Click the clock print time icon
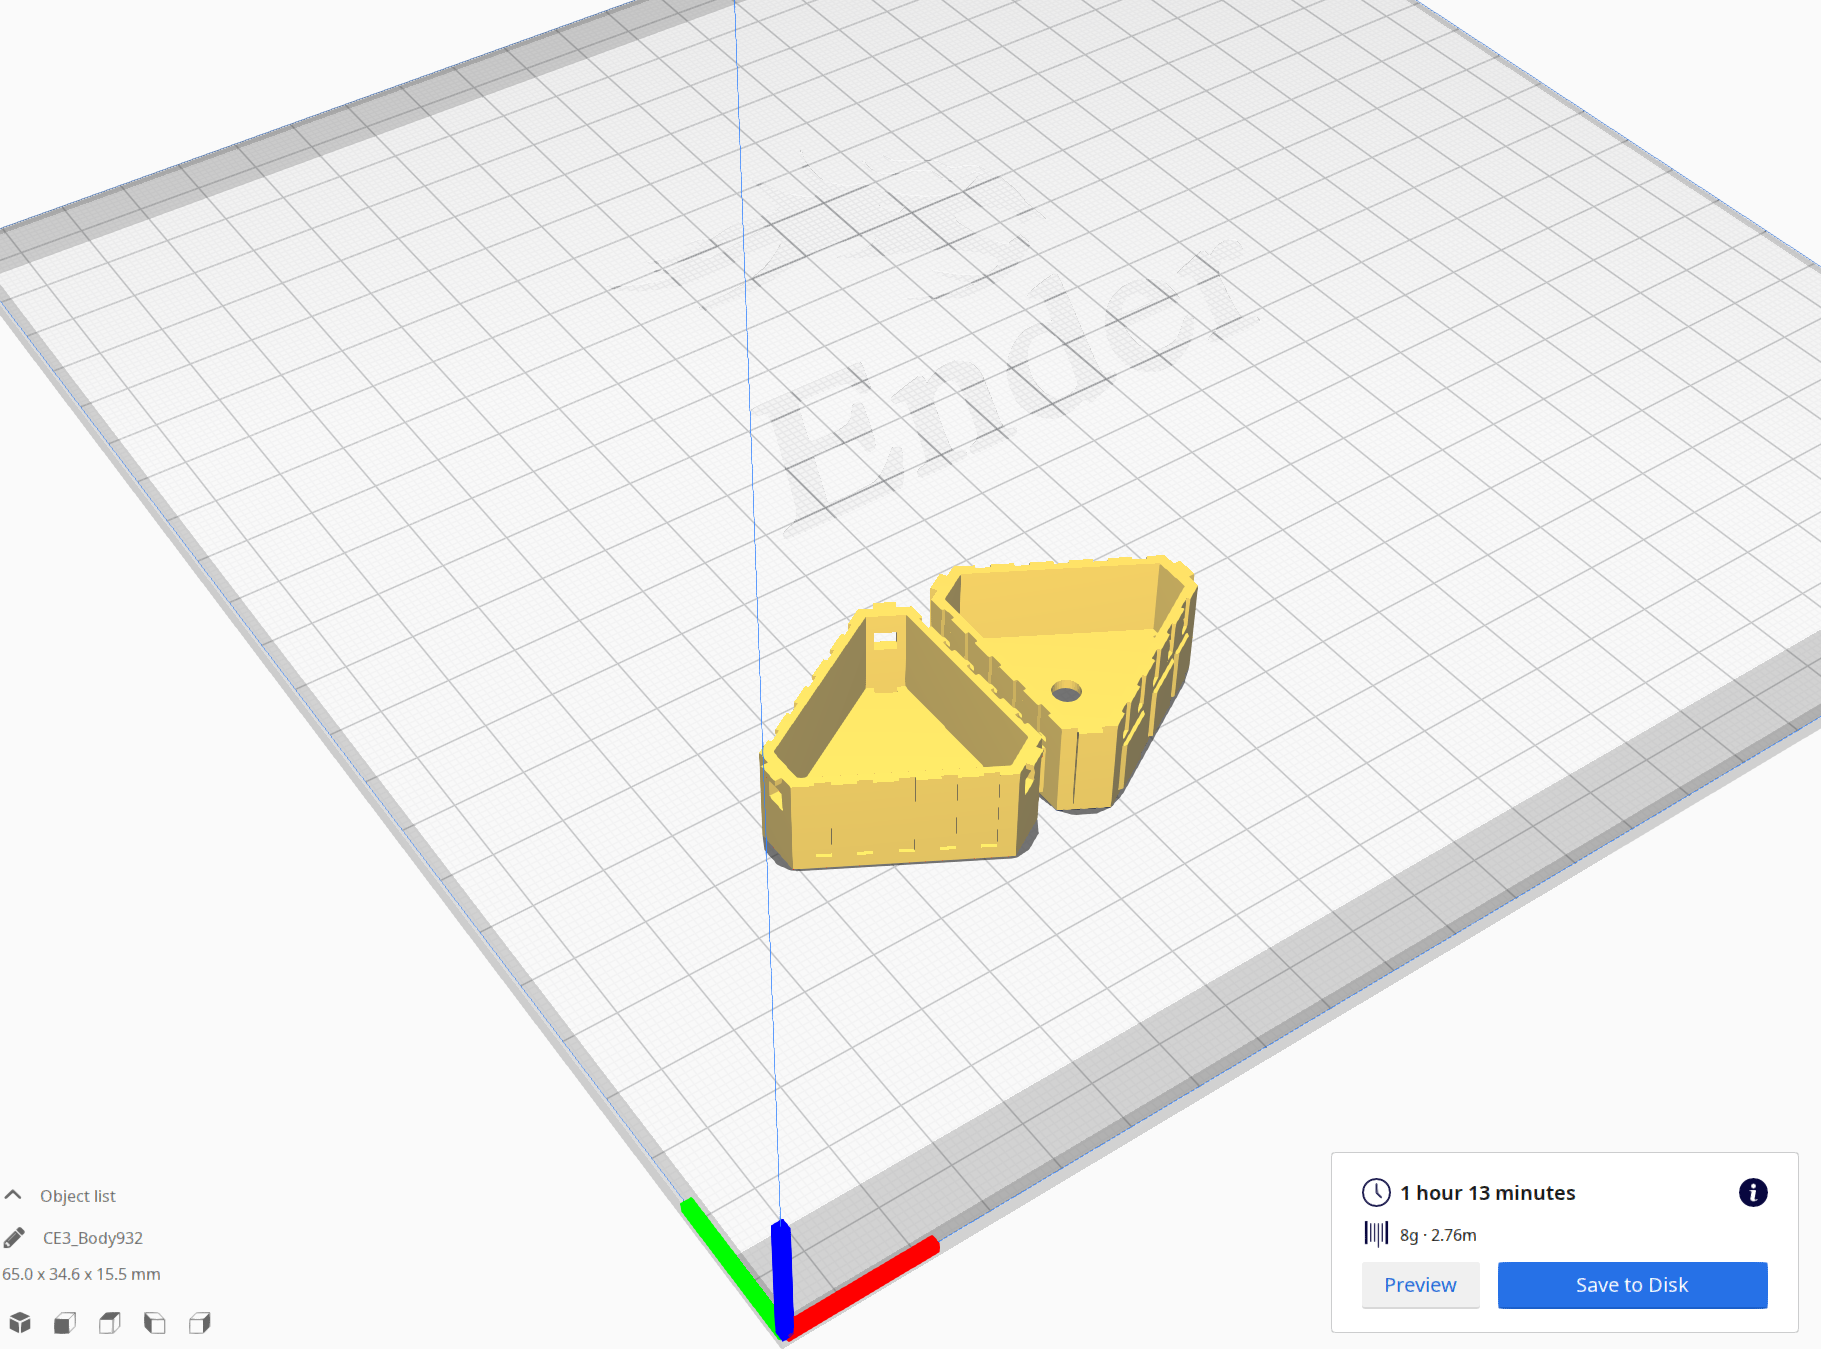The image size is (1821, 1349). point(1376,1192)
